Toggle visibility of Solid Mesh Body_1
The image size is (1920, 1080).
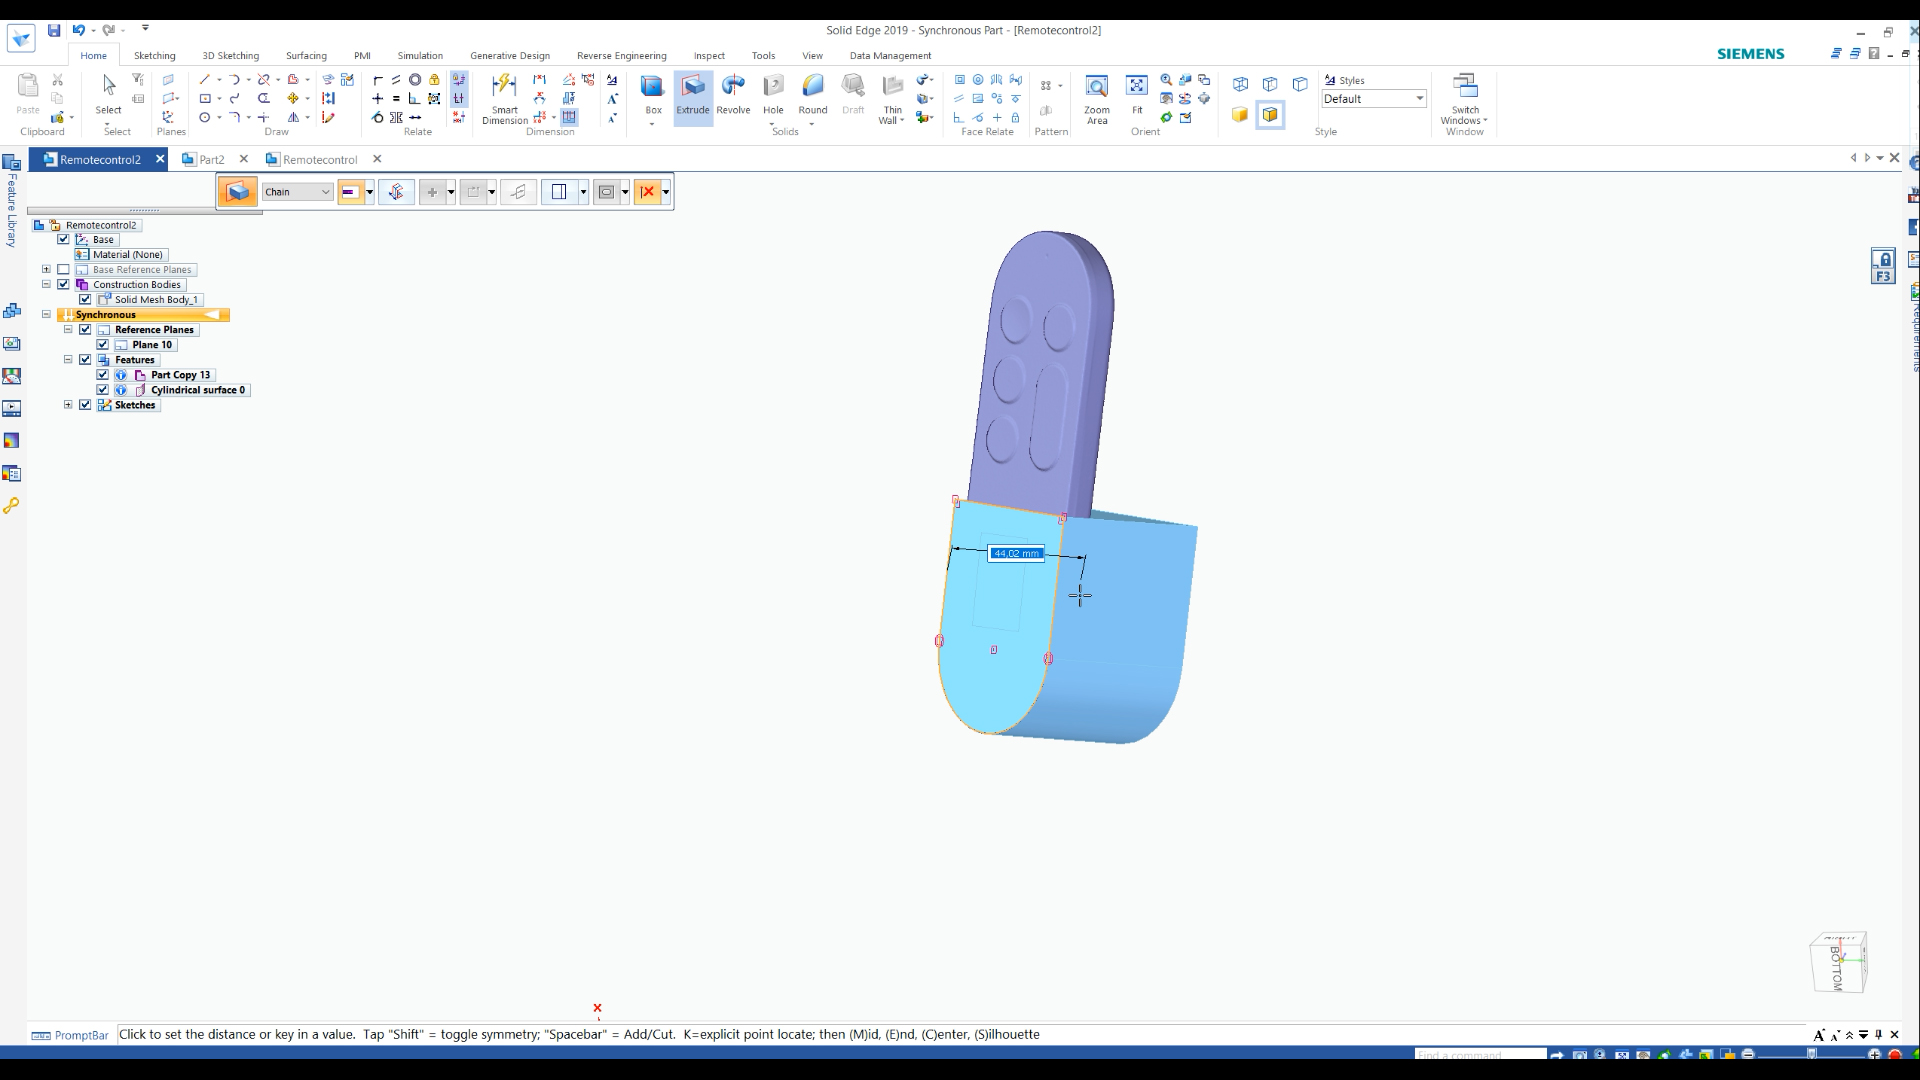click(86, 298)
